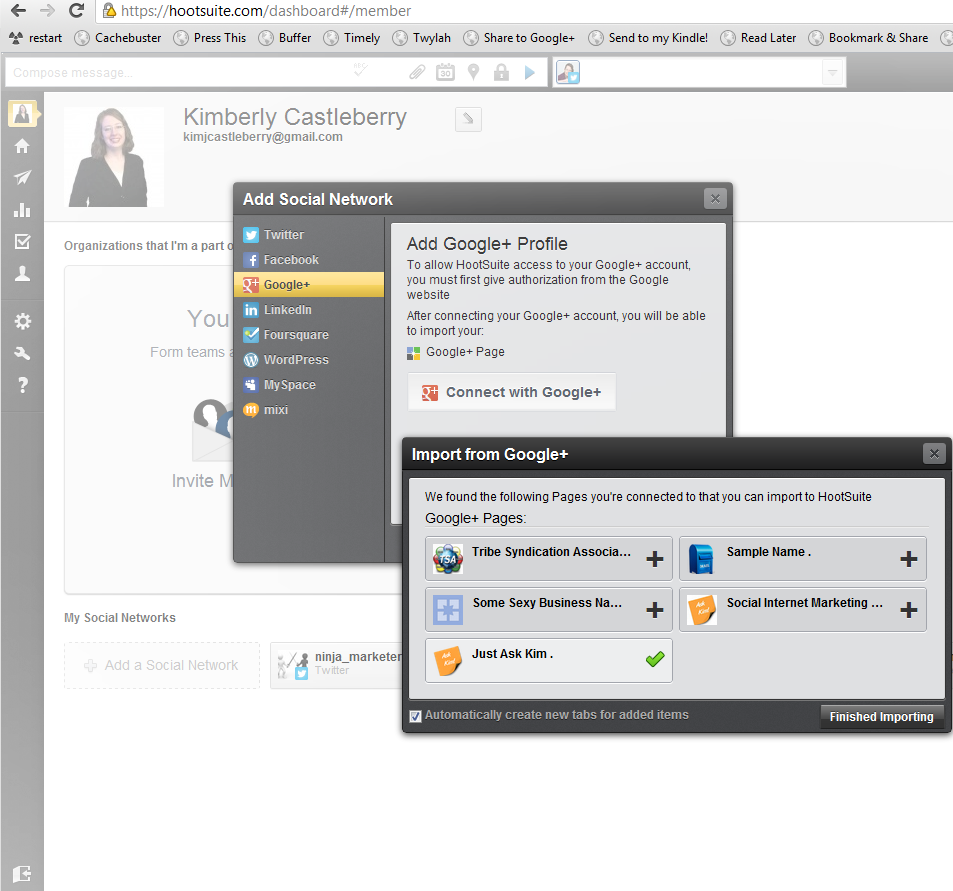Select Foursquare in Add Social Network list
Viewport: 953px width, 891px height.
click(x=309, y=334)
